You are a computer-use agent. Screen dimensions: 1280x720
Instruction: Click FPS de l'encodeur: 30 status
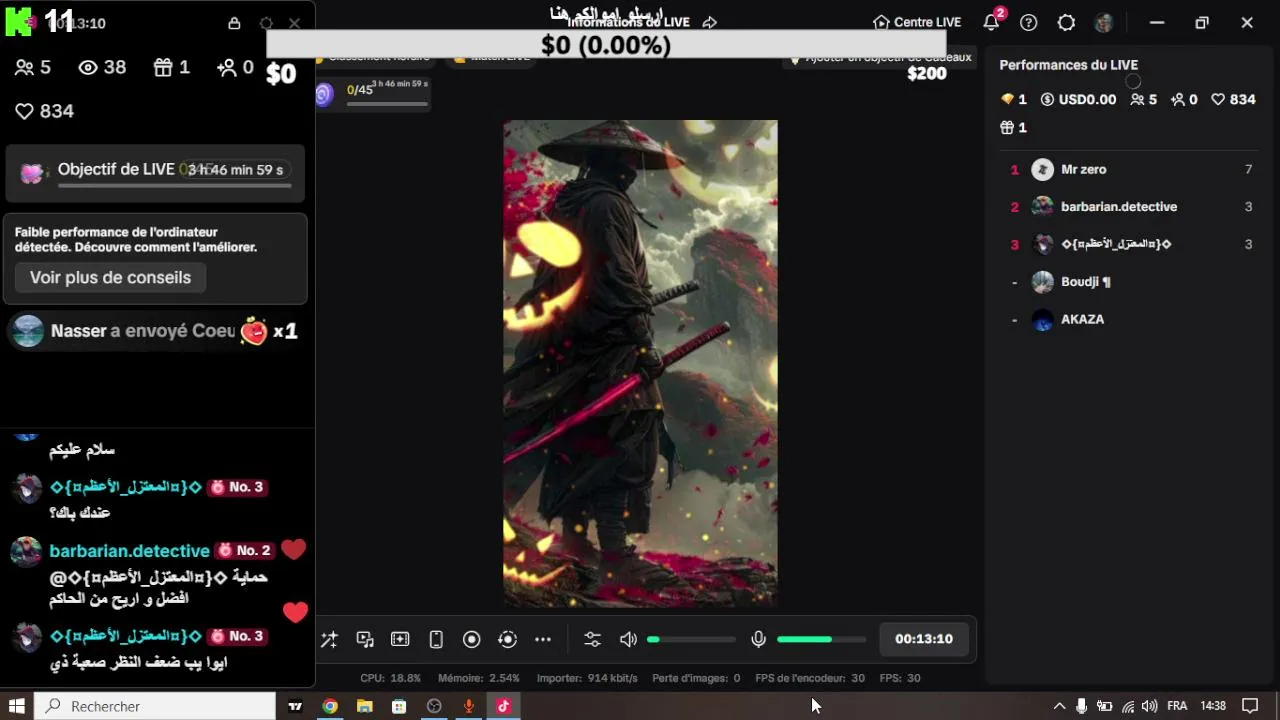[x=810, y=678]
